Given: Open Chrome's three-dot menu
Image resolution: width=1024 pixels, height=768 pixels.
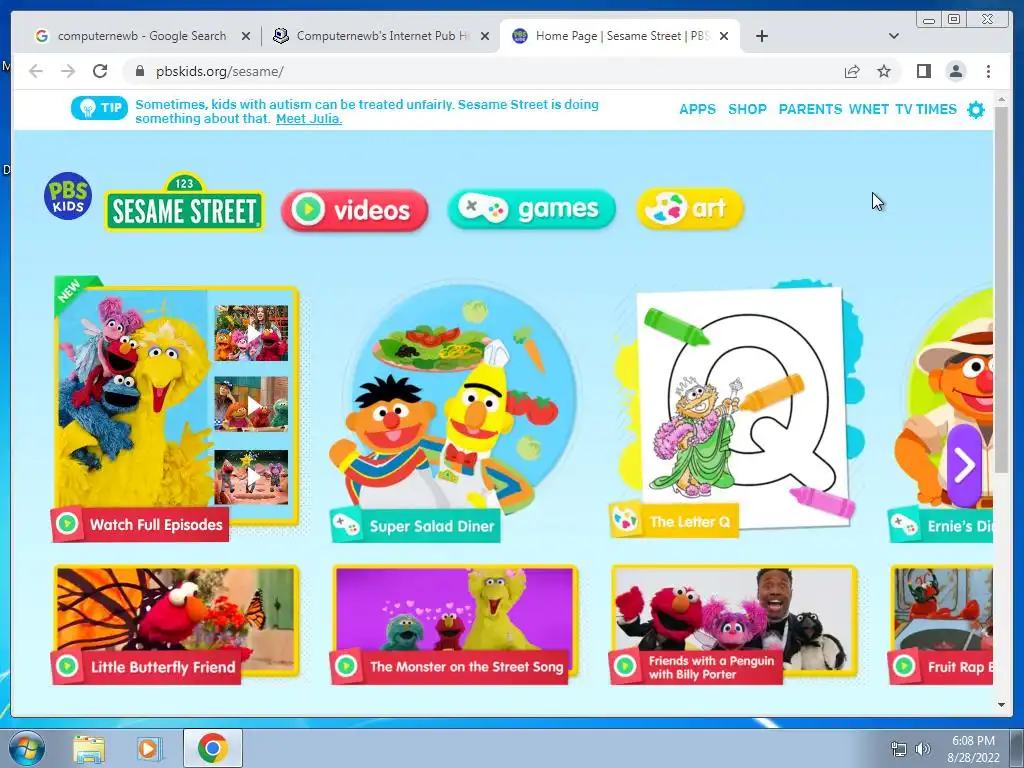Looking at the screenshot, I should (988, 71).
